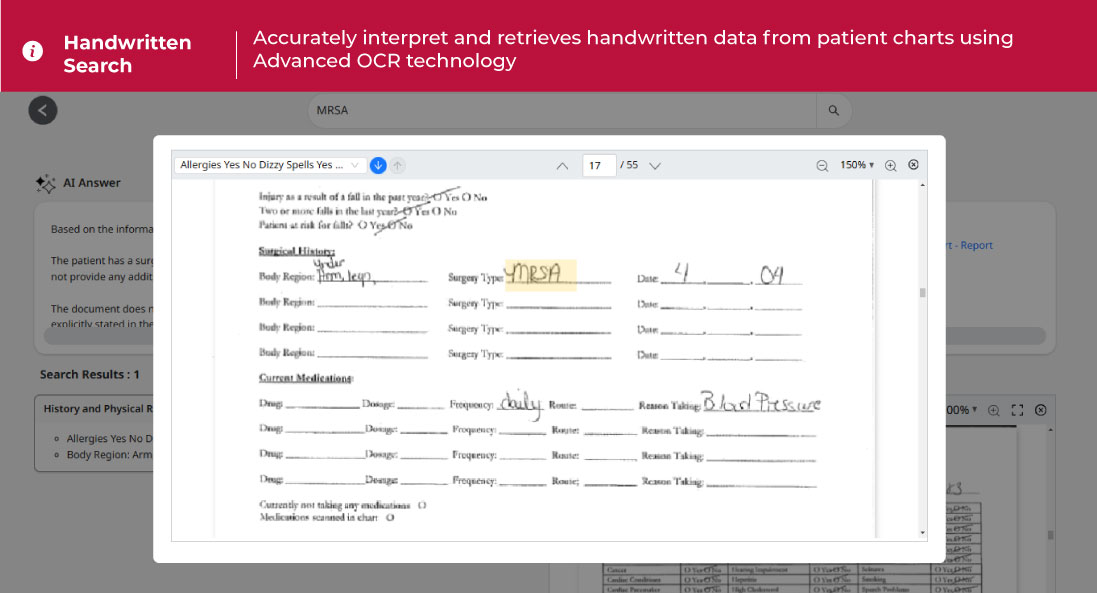Click the popup viewer vertical scrollbar thumb
1097x593 pixels.
coord(921,292)
